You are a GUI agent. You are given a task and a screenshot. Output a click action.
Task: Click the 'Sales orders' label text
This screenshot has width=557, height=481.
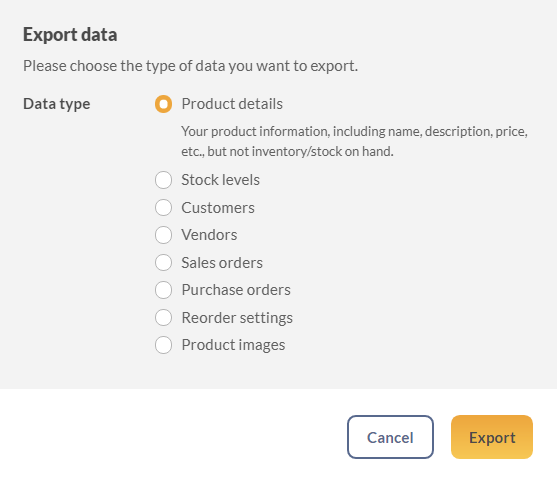coord(222,263)
